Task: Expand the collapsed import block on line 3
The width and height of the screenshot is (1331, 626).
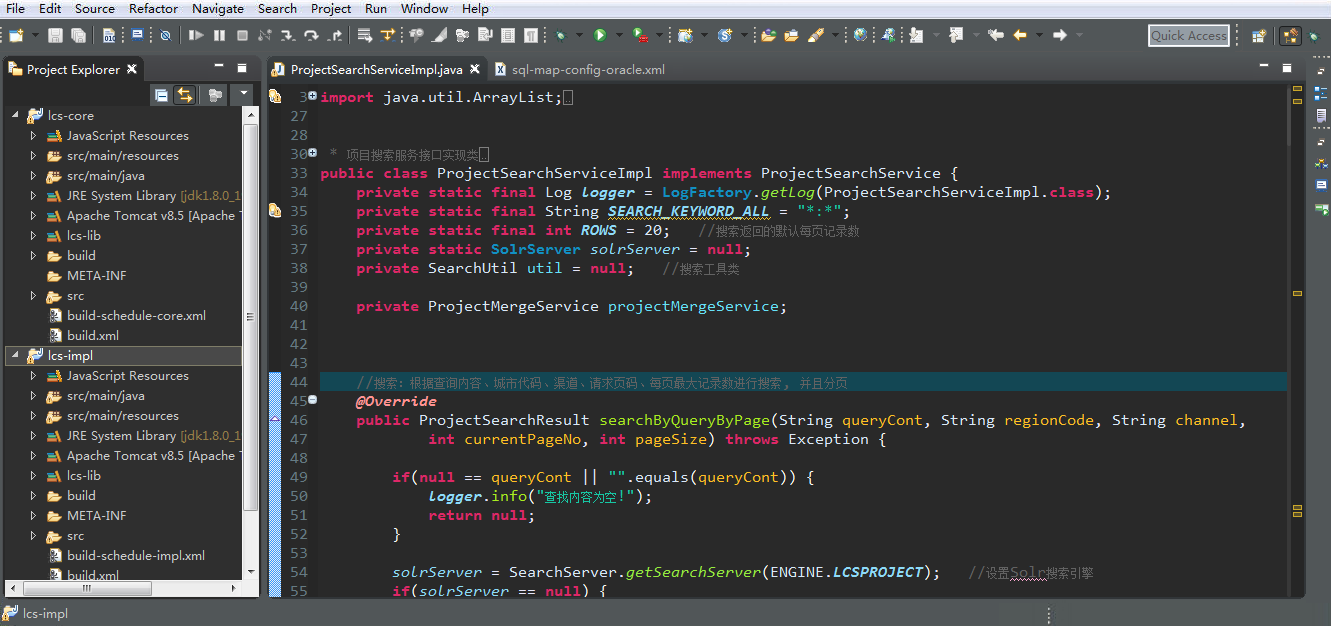Action: tap(312, 96)
